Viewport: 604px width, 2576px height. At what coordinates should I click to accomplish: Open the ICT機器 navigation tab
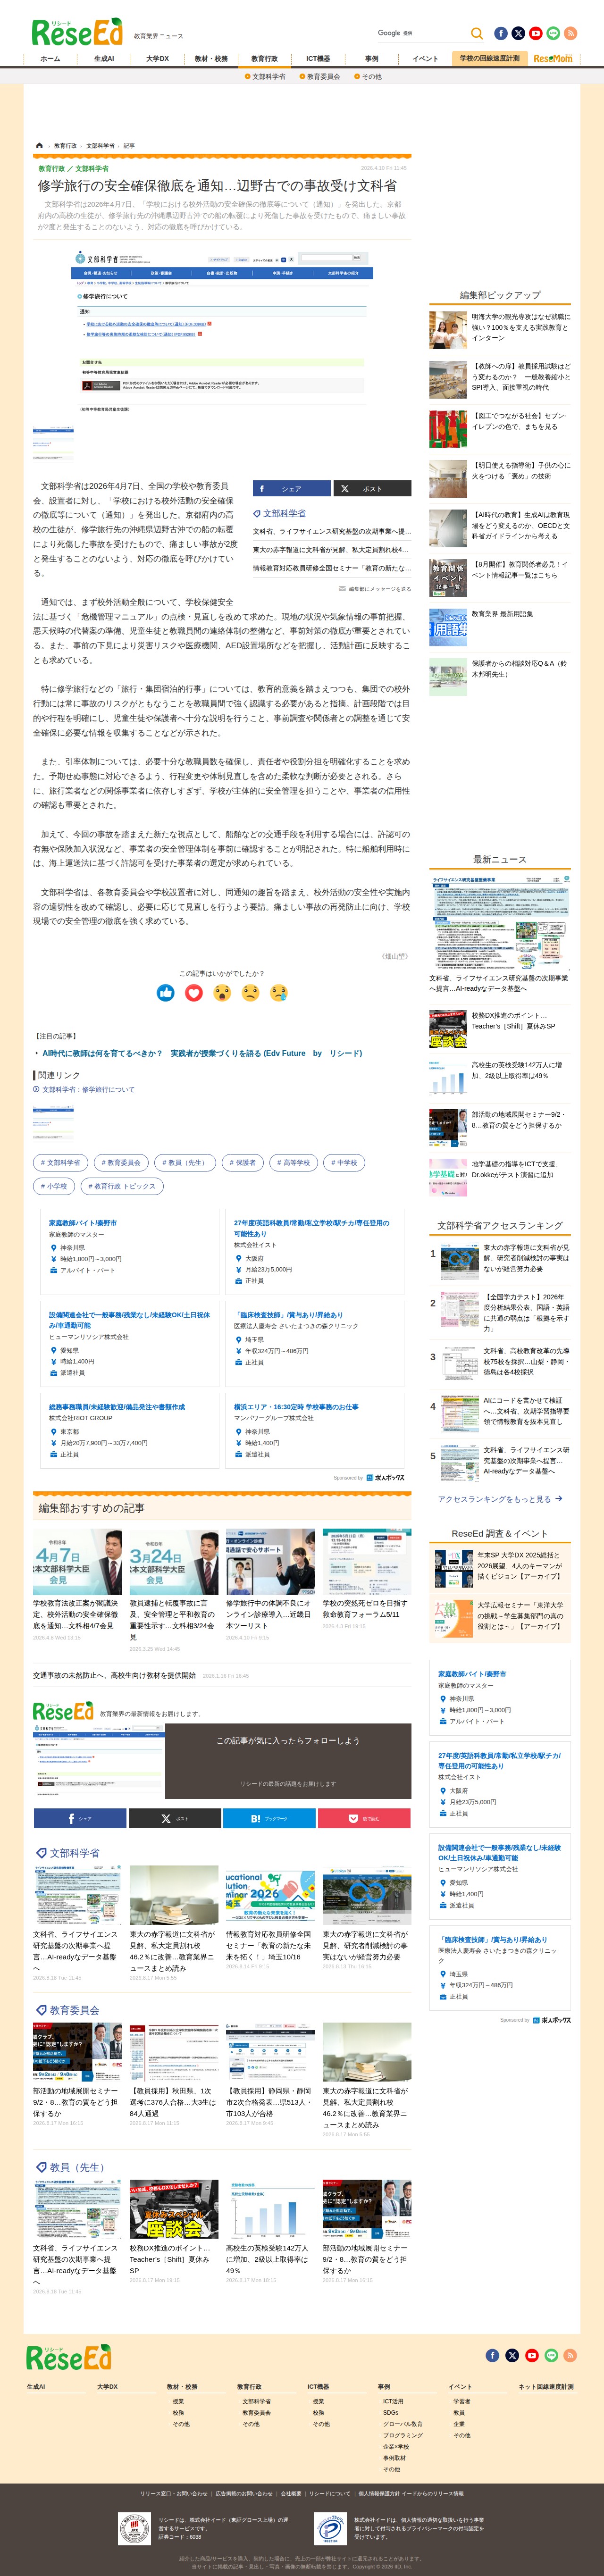point(318,59)
